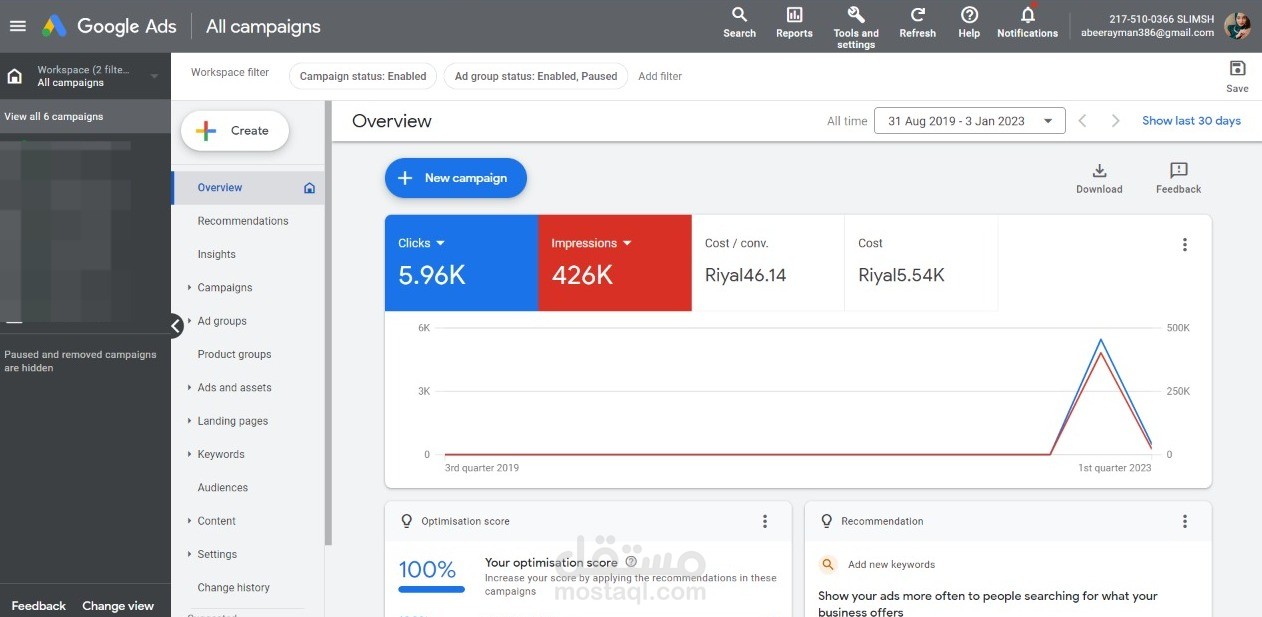Open the Help menu

coord(969,22)
